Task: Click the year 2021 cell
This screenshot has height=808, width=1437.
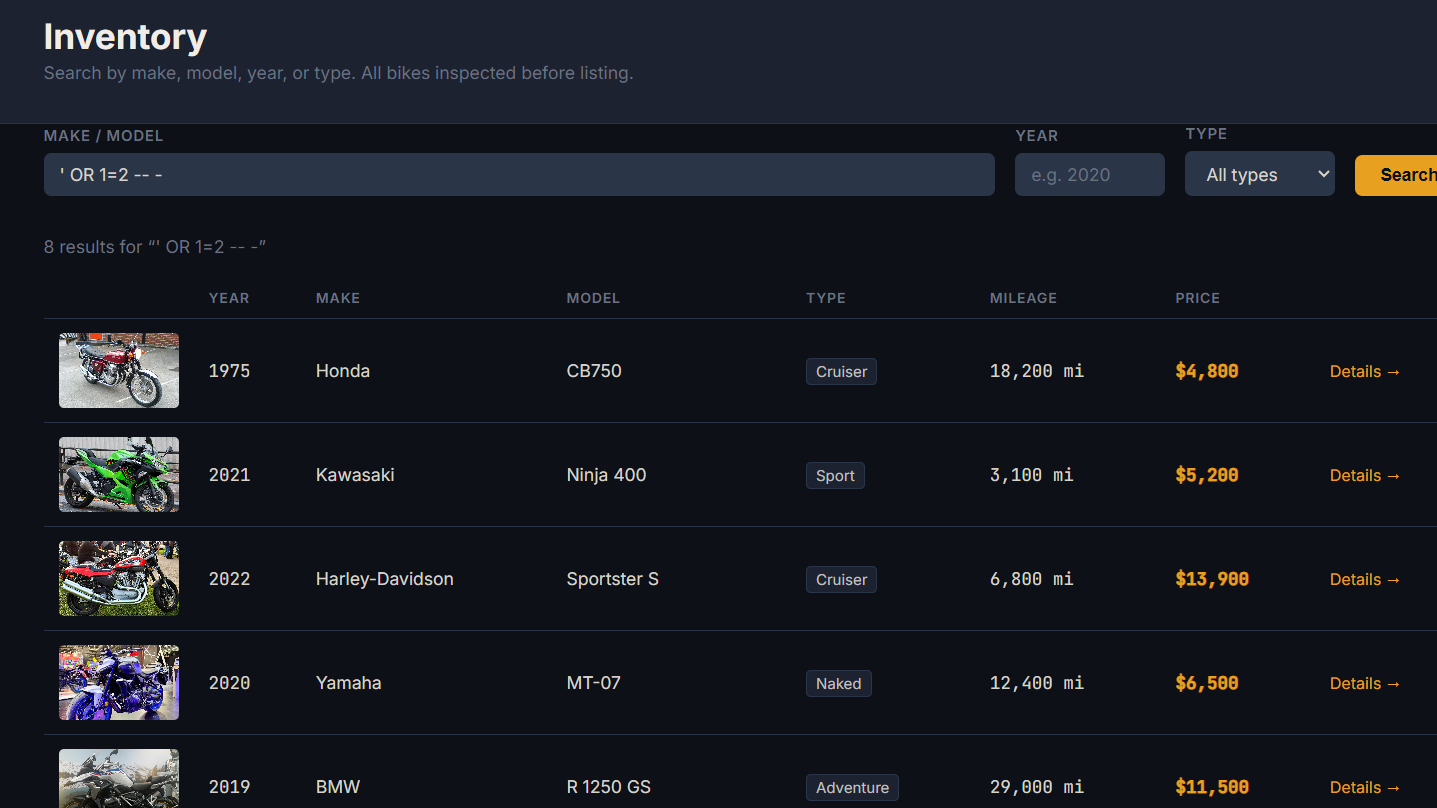Action: pyautogui.click(x=229, y=475)
